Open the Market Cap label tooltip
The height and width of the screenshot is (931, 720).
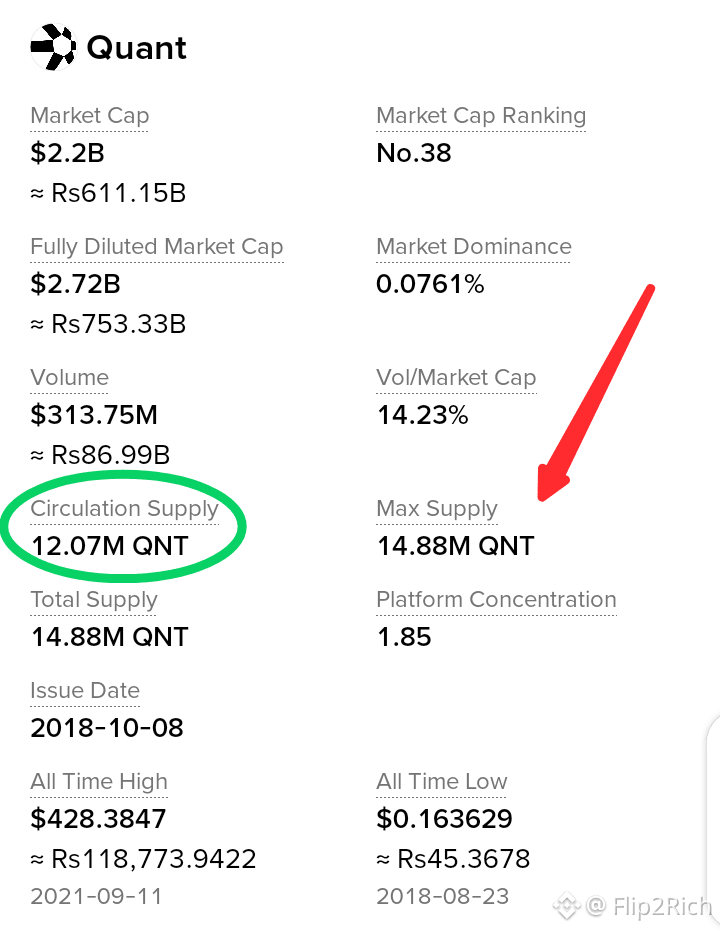(90, 116)
